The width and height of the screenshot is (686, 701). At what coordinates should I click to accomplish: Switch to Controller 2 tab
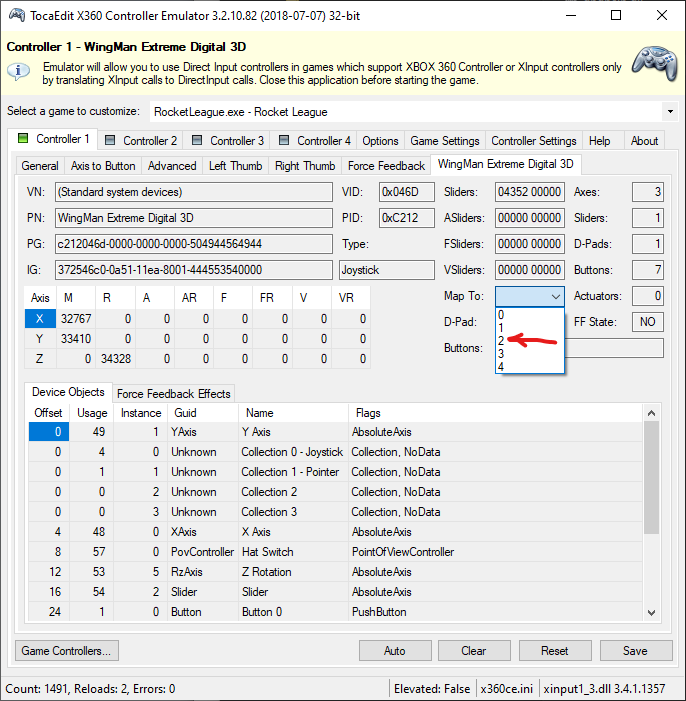tap(141, 141)
